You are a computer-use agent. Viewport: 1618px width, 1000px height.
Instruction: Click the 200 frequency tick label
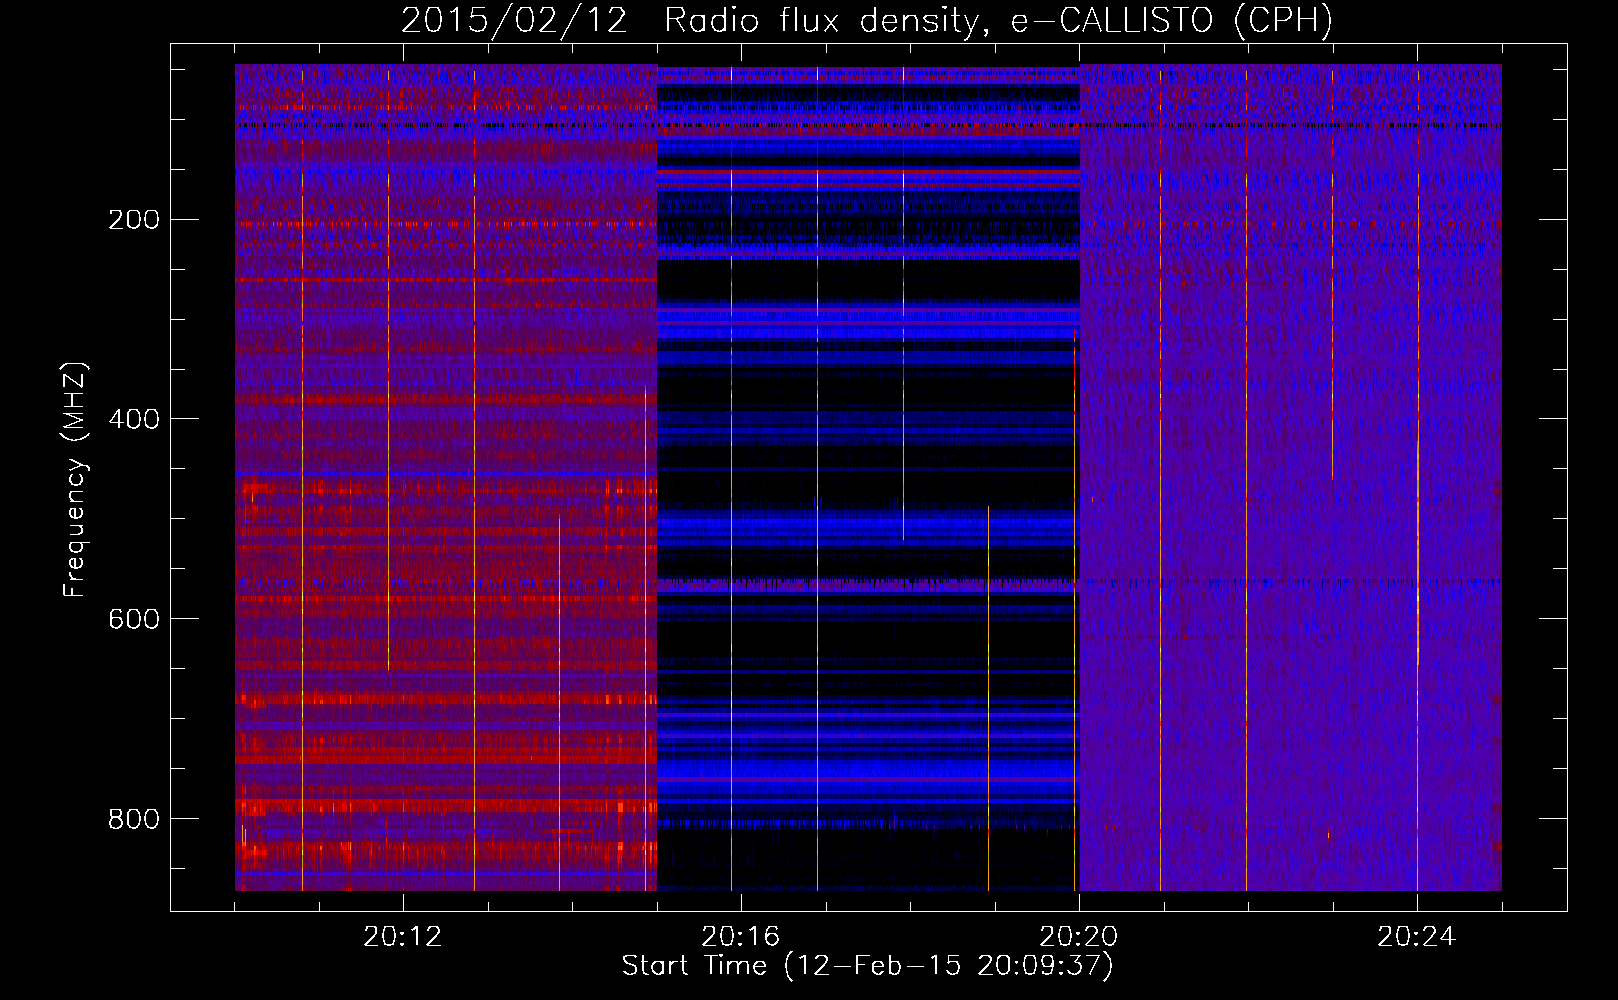[134, 220]
